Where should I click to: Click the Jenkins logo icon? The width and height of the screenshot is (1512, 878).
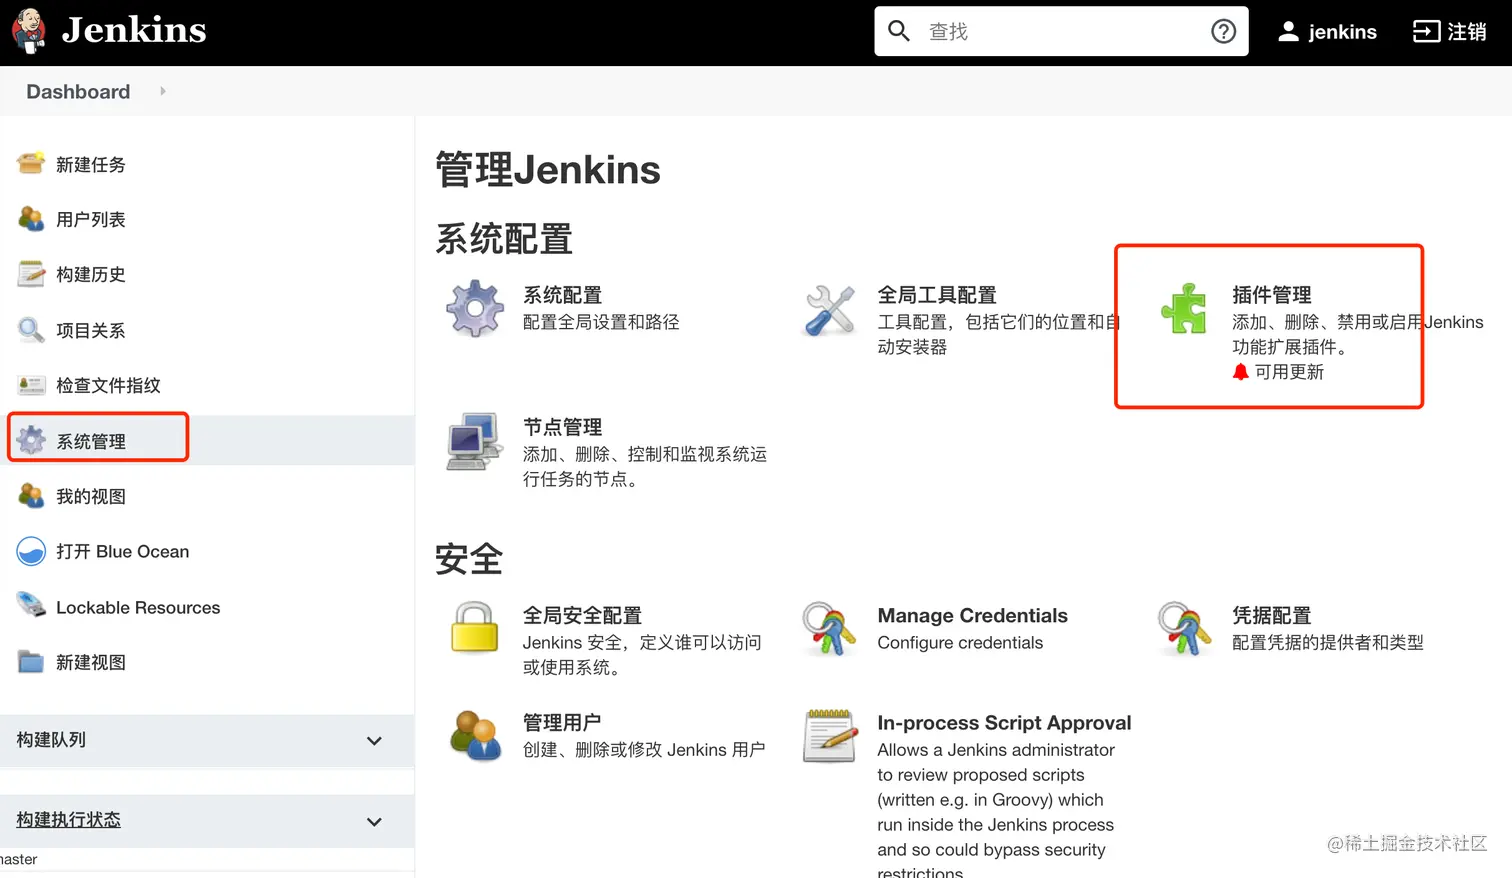point(28,31)
